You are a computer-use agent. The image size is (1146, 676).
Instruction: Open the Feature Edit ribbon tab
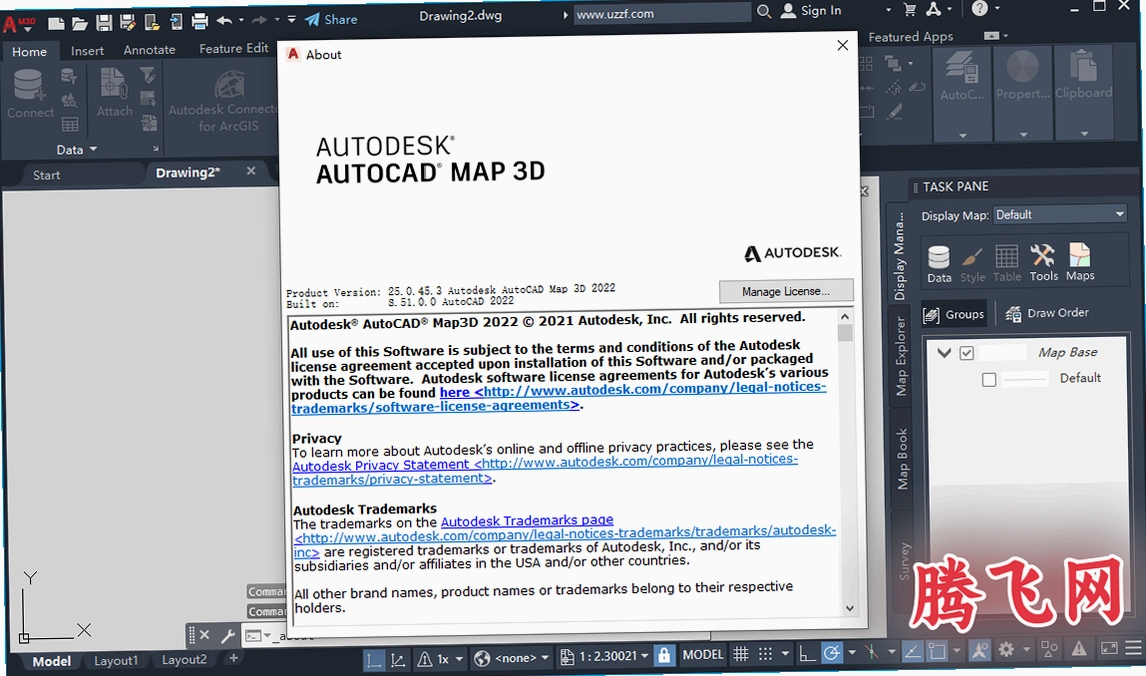pyautogui.click(x=233, y=48)
